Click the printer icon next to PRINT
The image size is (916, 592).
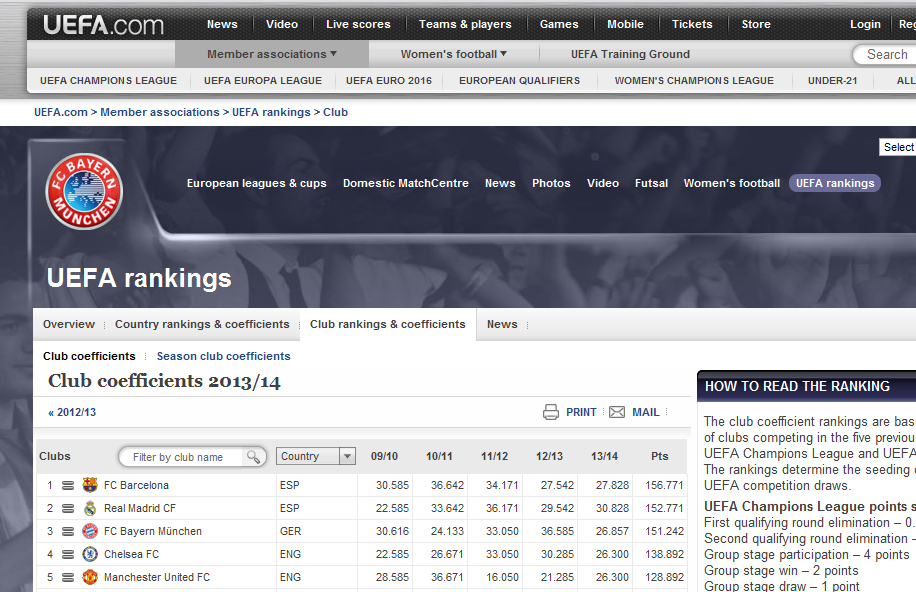coord(550,412)
